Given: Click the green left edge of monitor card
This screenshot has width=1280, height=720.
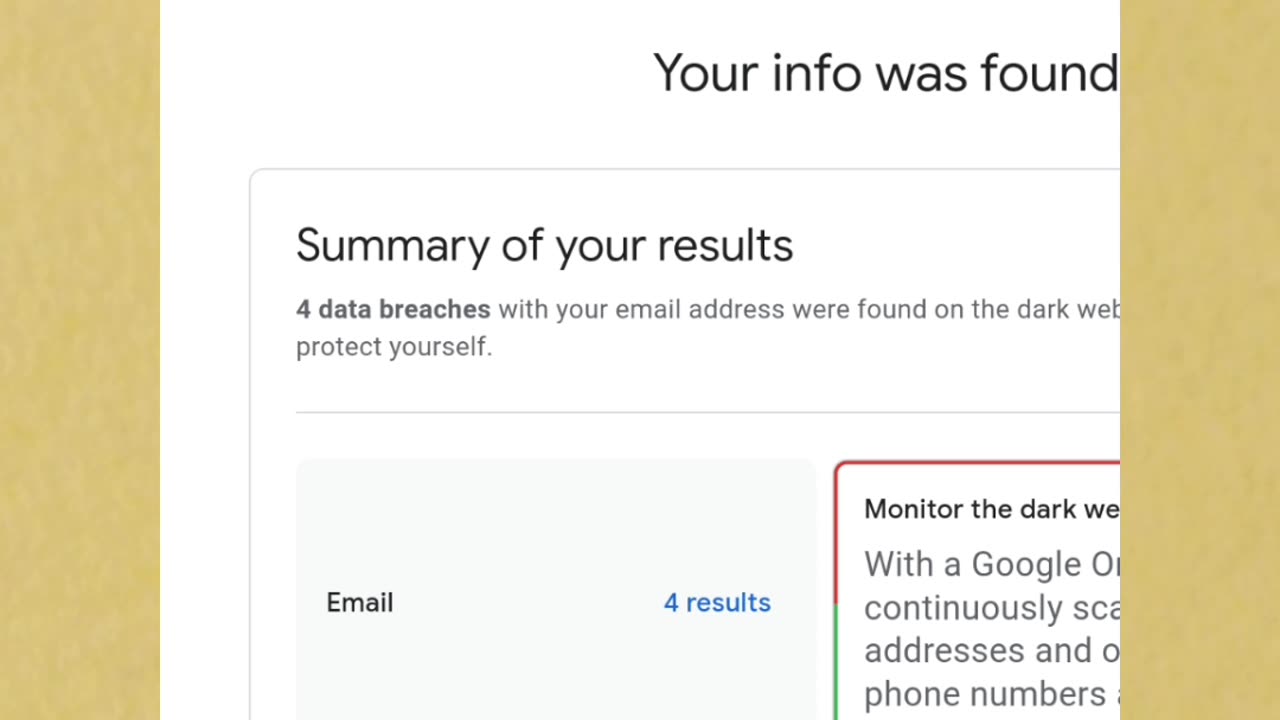Looking at the screenshot, I should click(836, 662).
